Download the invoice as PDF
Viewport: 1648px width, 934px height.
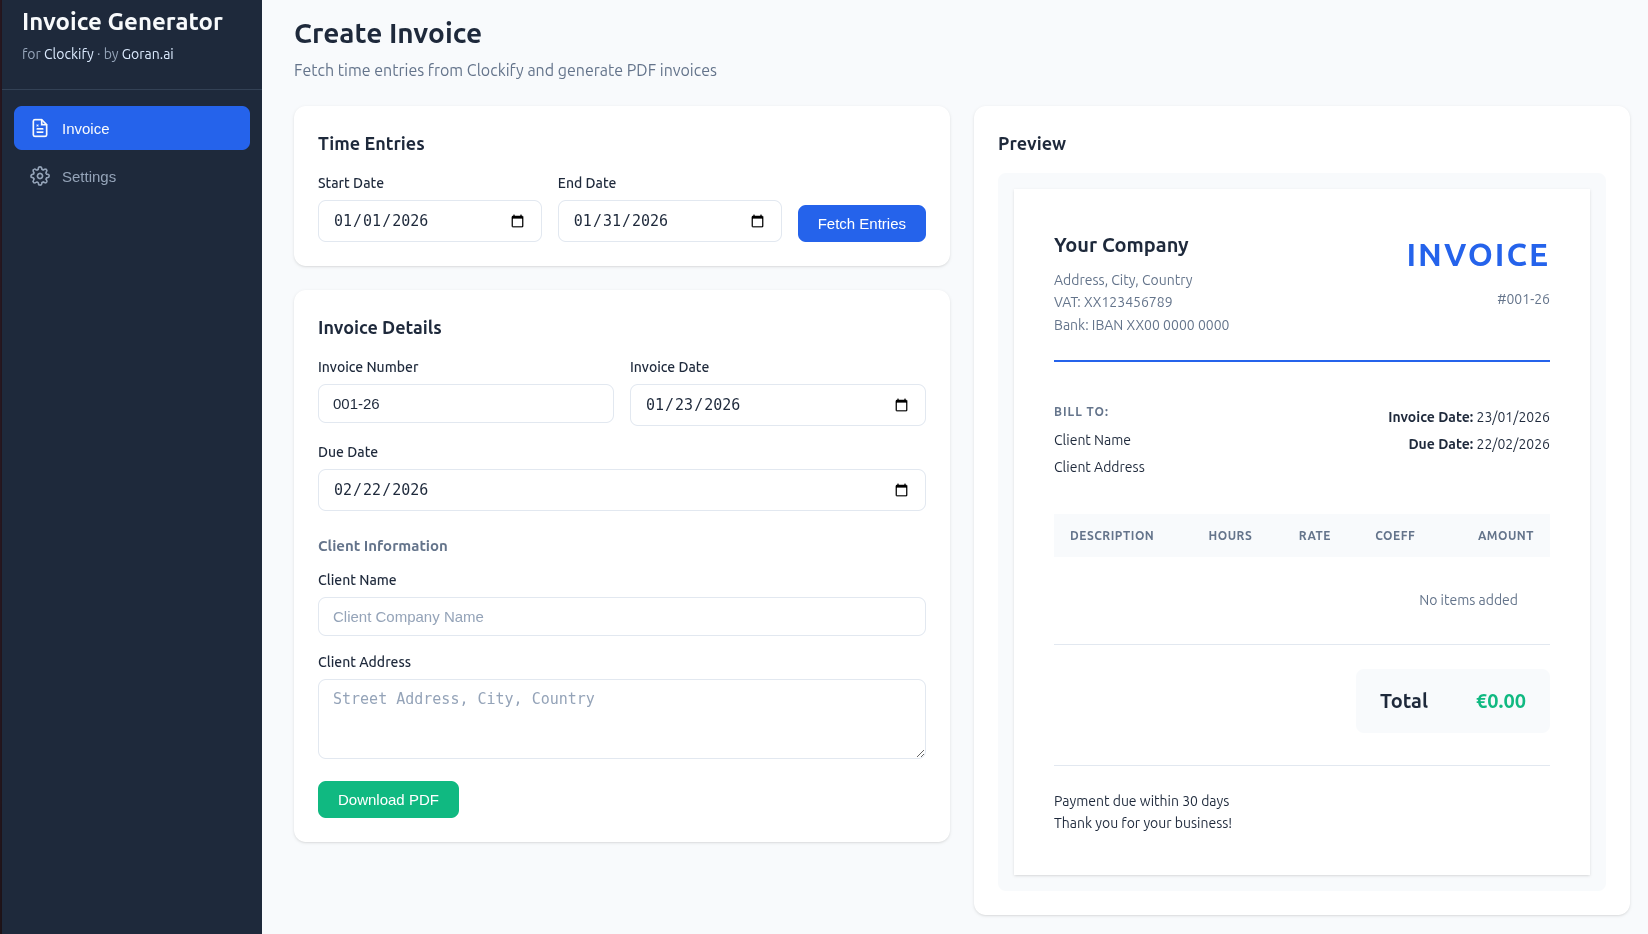tap(388, 799)
